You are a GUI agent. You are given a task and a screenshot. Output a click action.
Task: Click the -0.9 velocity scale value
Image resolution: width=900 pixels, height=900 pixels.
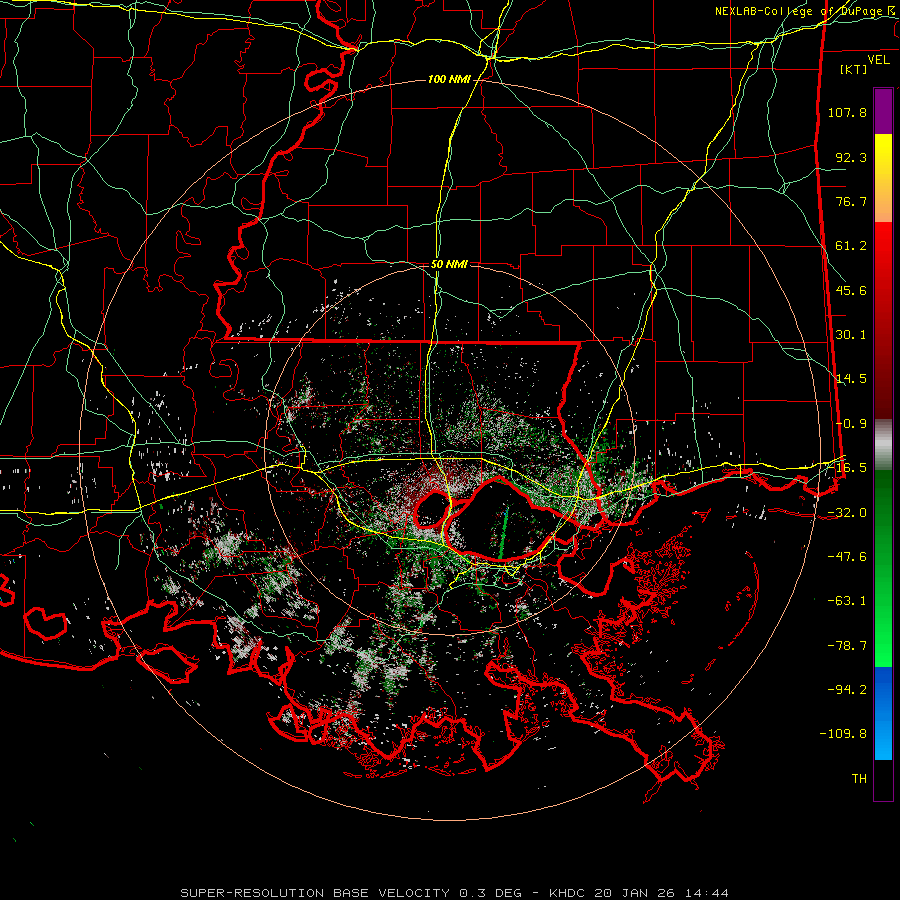(x=851, y=424)
